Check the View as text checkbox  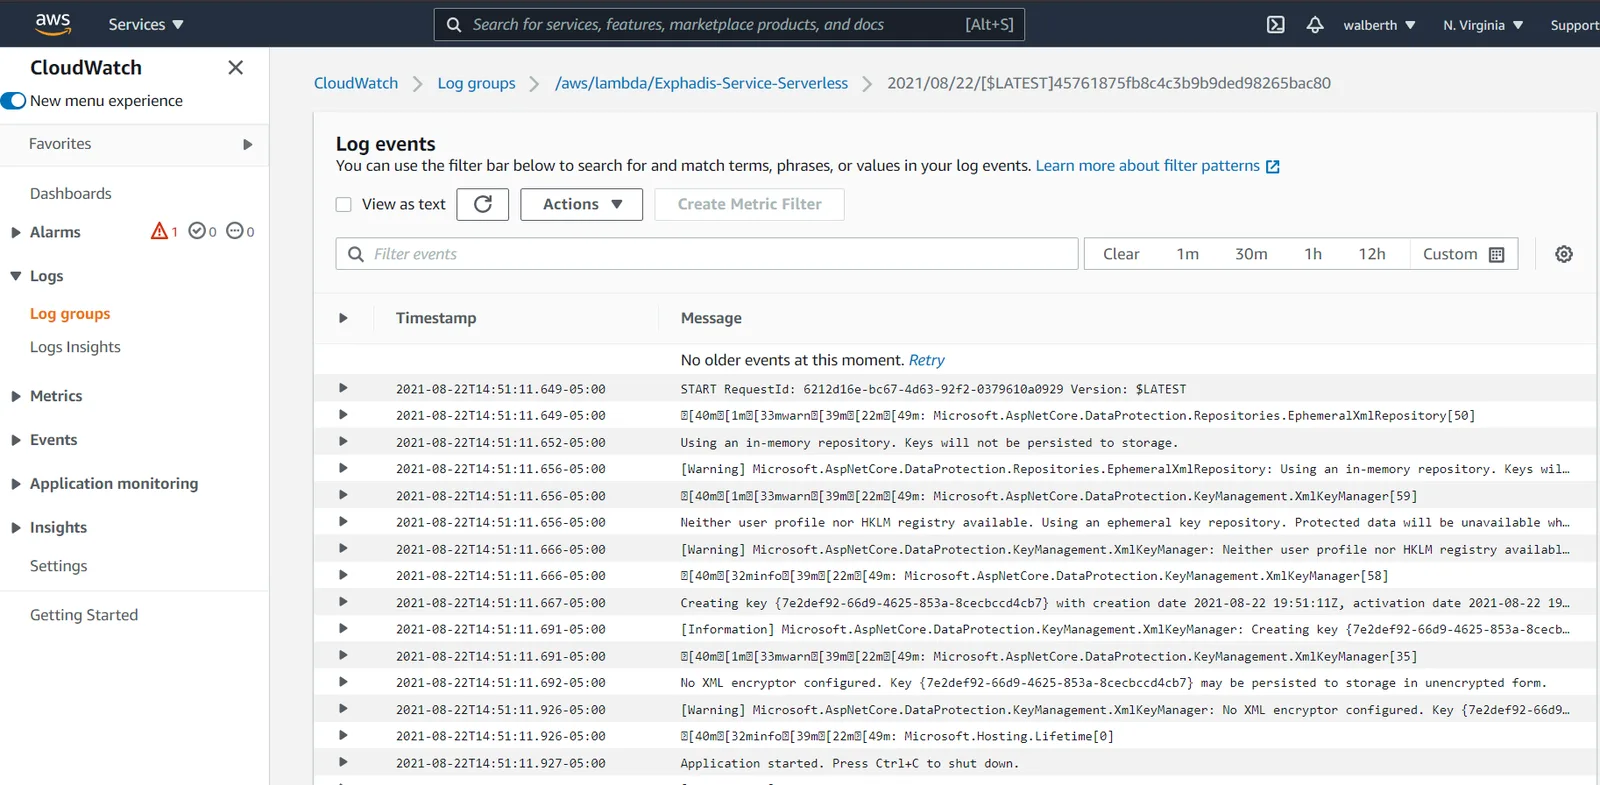pos(344,204)
